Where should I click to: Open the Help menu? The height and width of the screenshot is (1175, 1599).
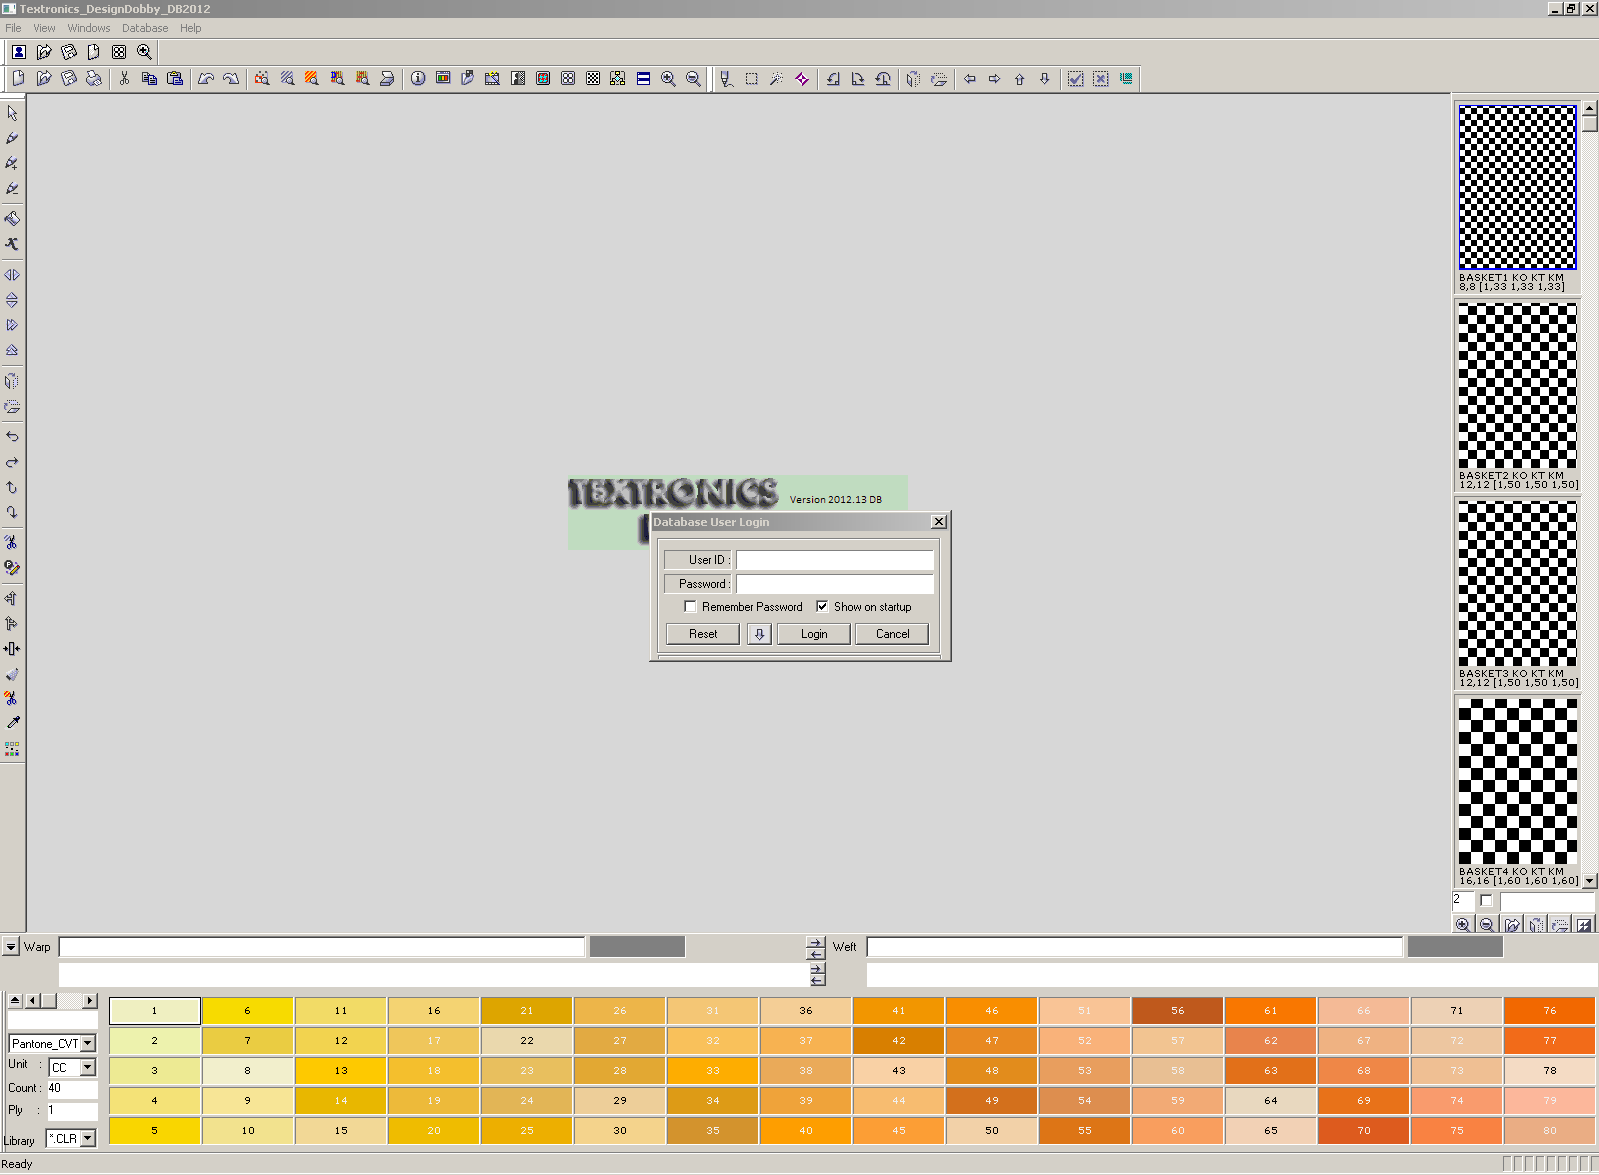pyautogui.click(x=191, y=28)
